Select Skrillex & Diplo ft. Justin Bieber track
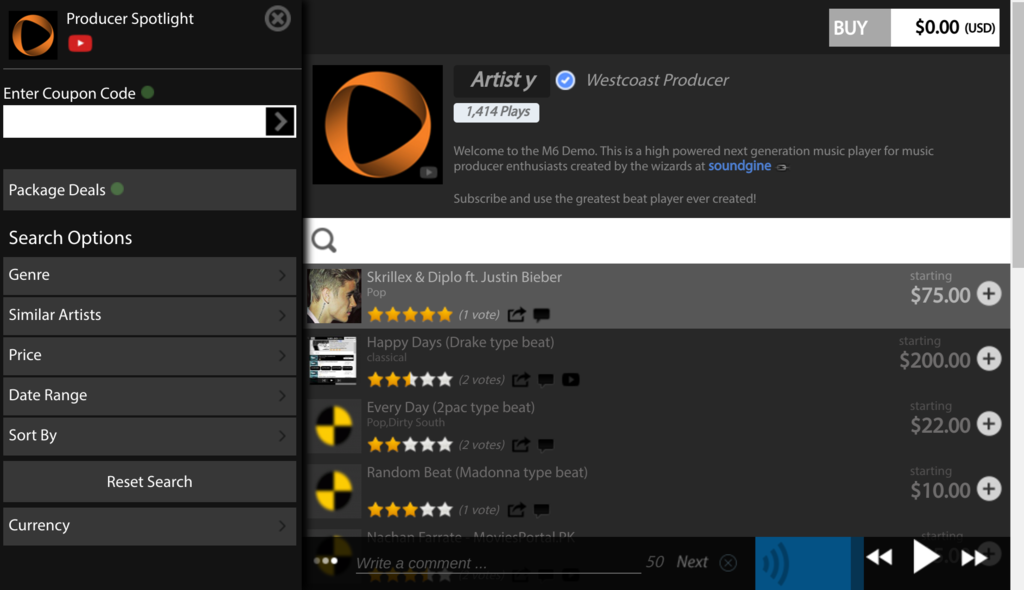 click(x=464, y=277)
